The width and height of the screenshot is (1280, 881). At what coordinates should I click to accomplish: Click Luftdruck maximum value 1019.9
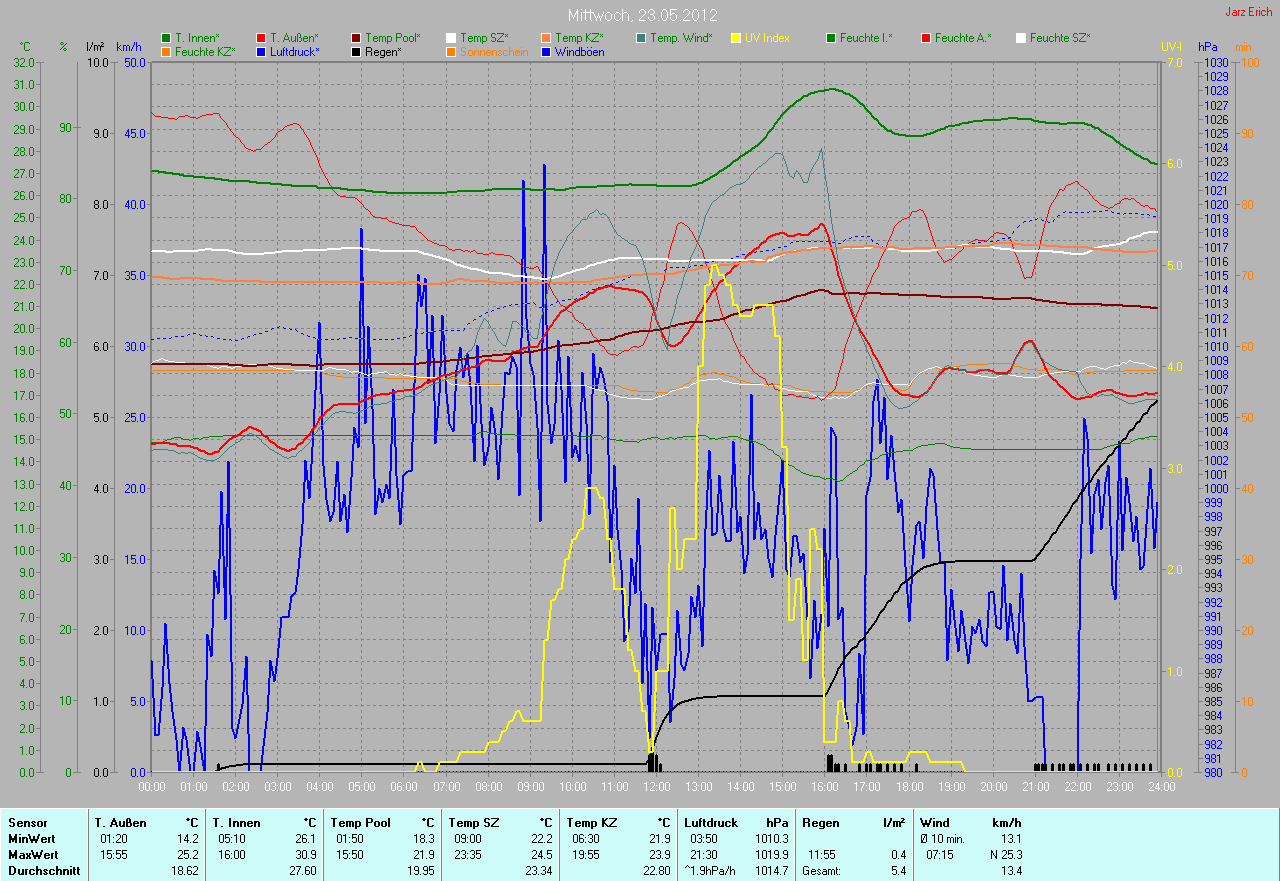click(770, 855)
